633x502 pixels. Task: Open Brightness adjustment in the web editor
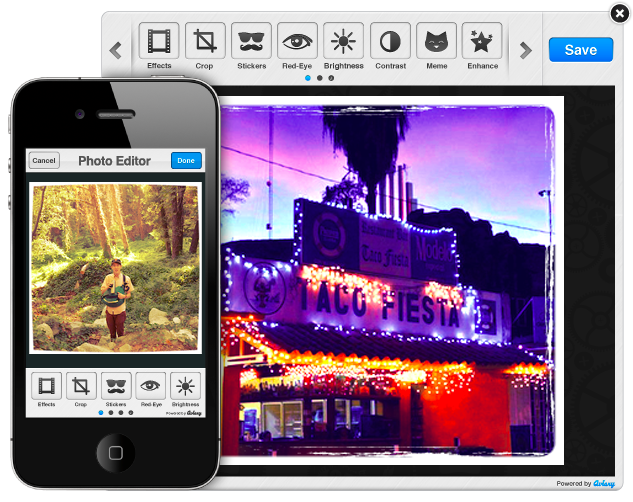[x=343, y=41]
